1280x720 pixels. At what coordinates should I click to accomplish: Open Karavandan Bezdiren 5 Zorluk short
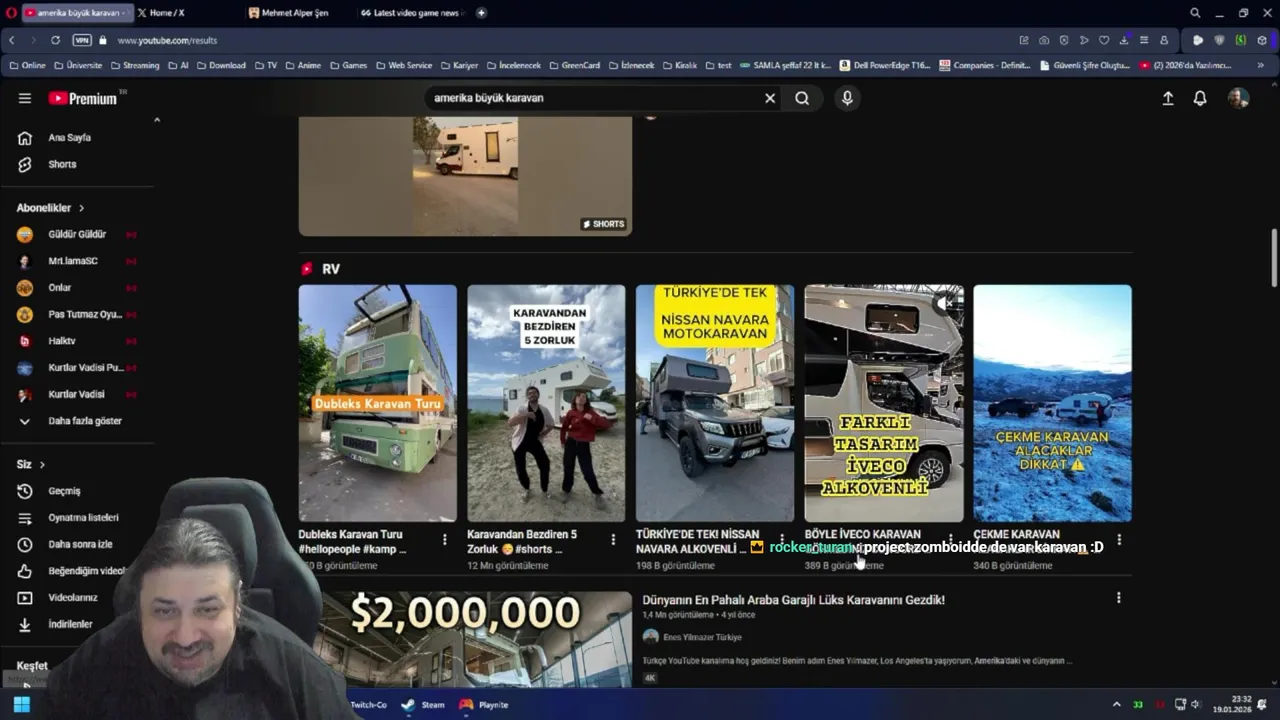coord(546,403)
